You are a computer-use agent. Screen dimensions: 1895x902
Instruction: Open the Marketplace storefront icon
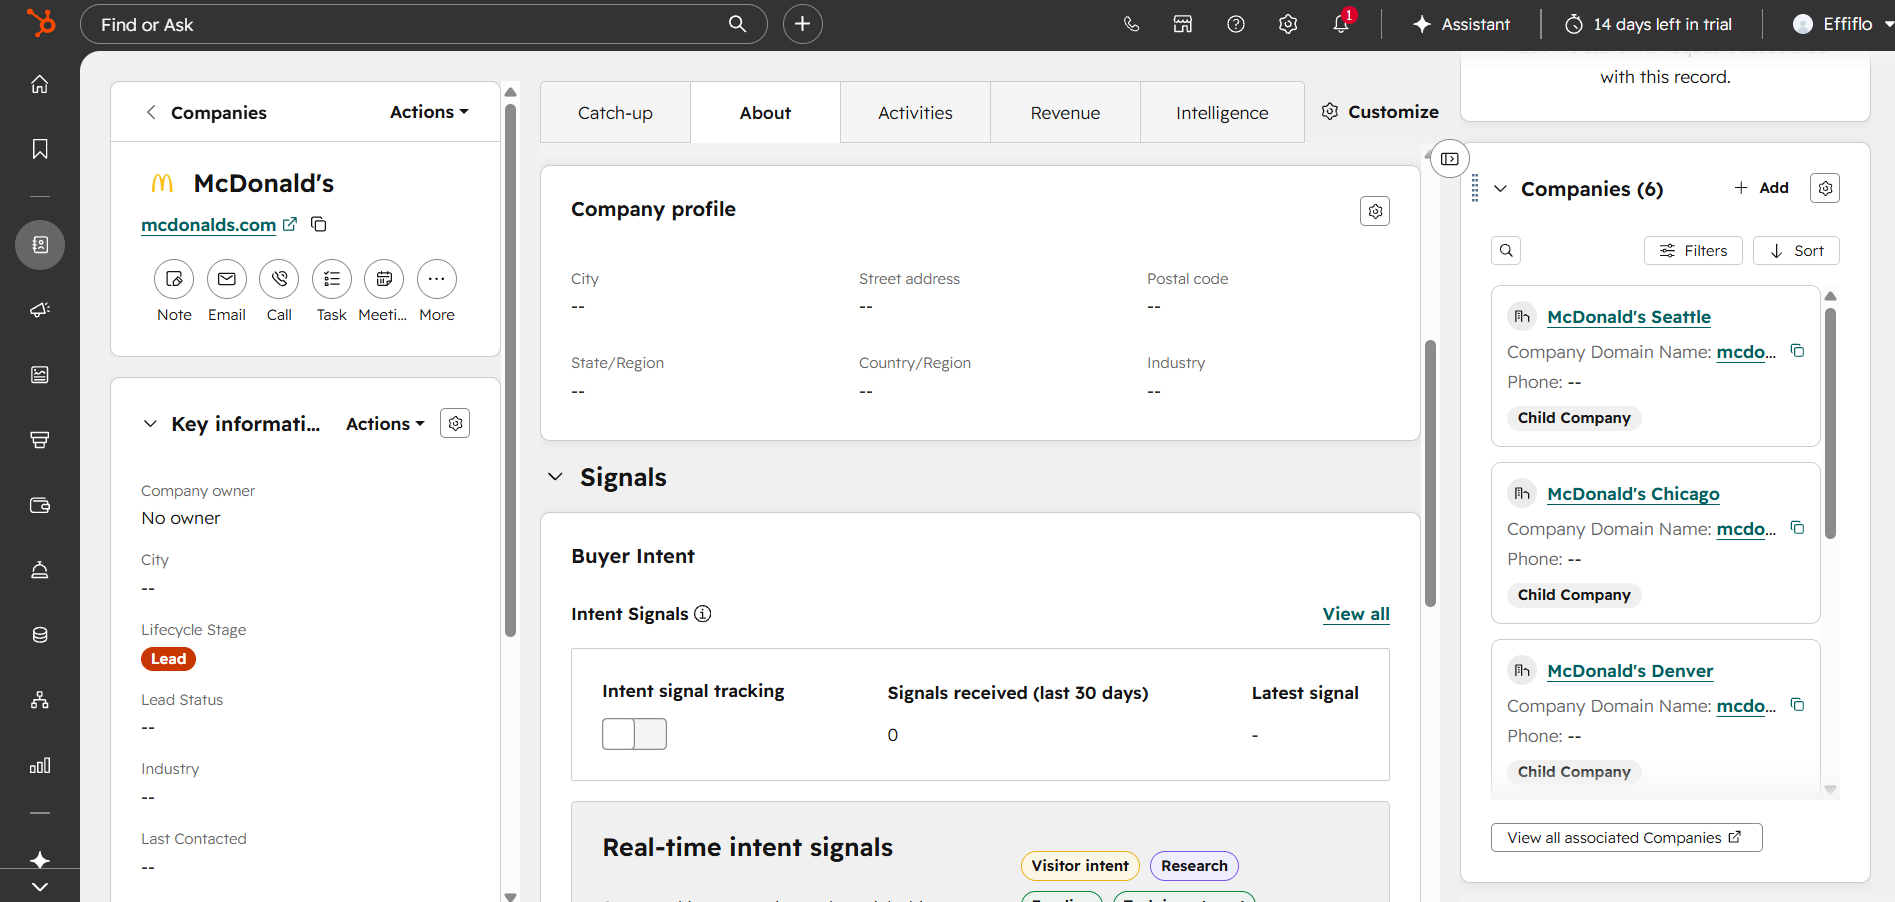tap(1183, 24)
